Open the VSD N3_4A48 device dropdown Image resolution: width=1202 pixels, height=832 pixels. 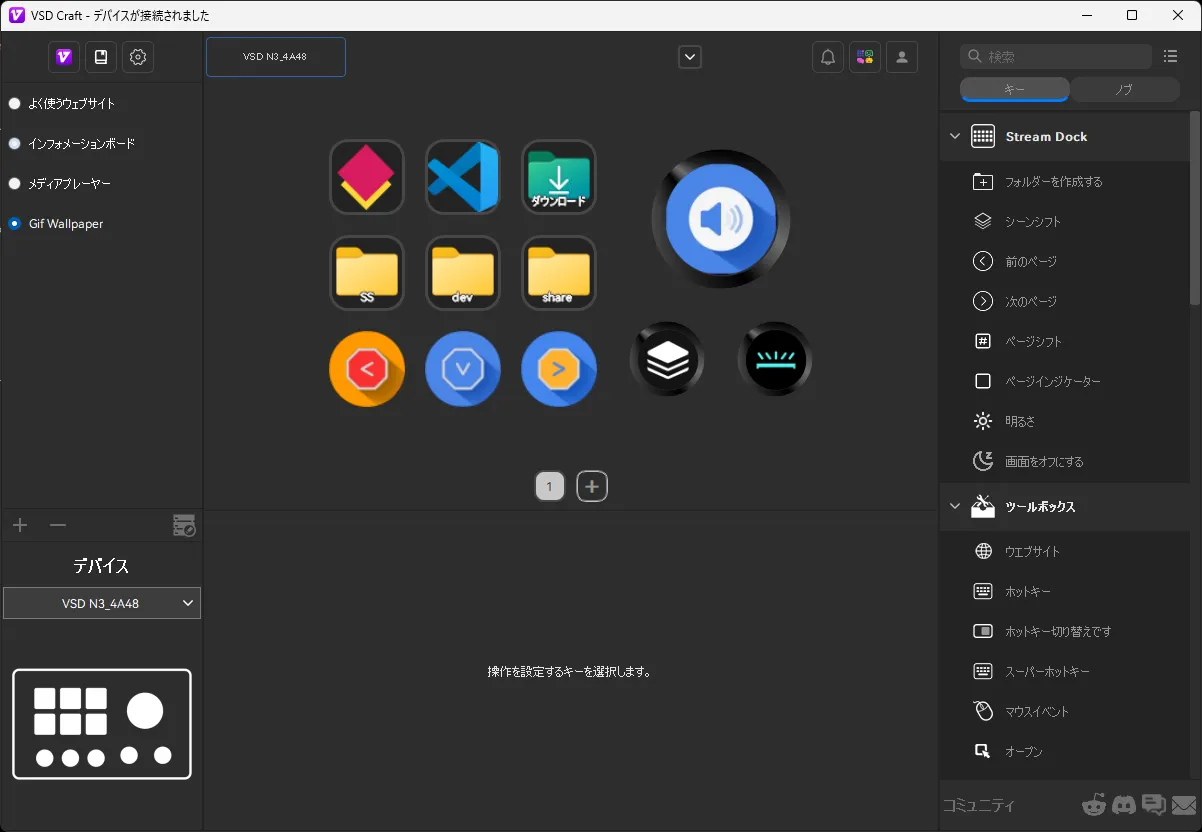tap(102, 603)
